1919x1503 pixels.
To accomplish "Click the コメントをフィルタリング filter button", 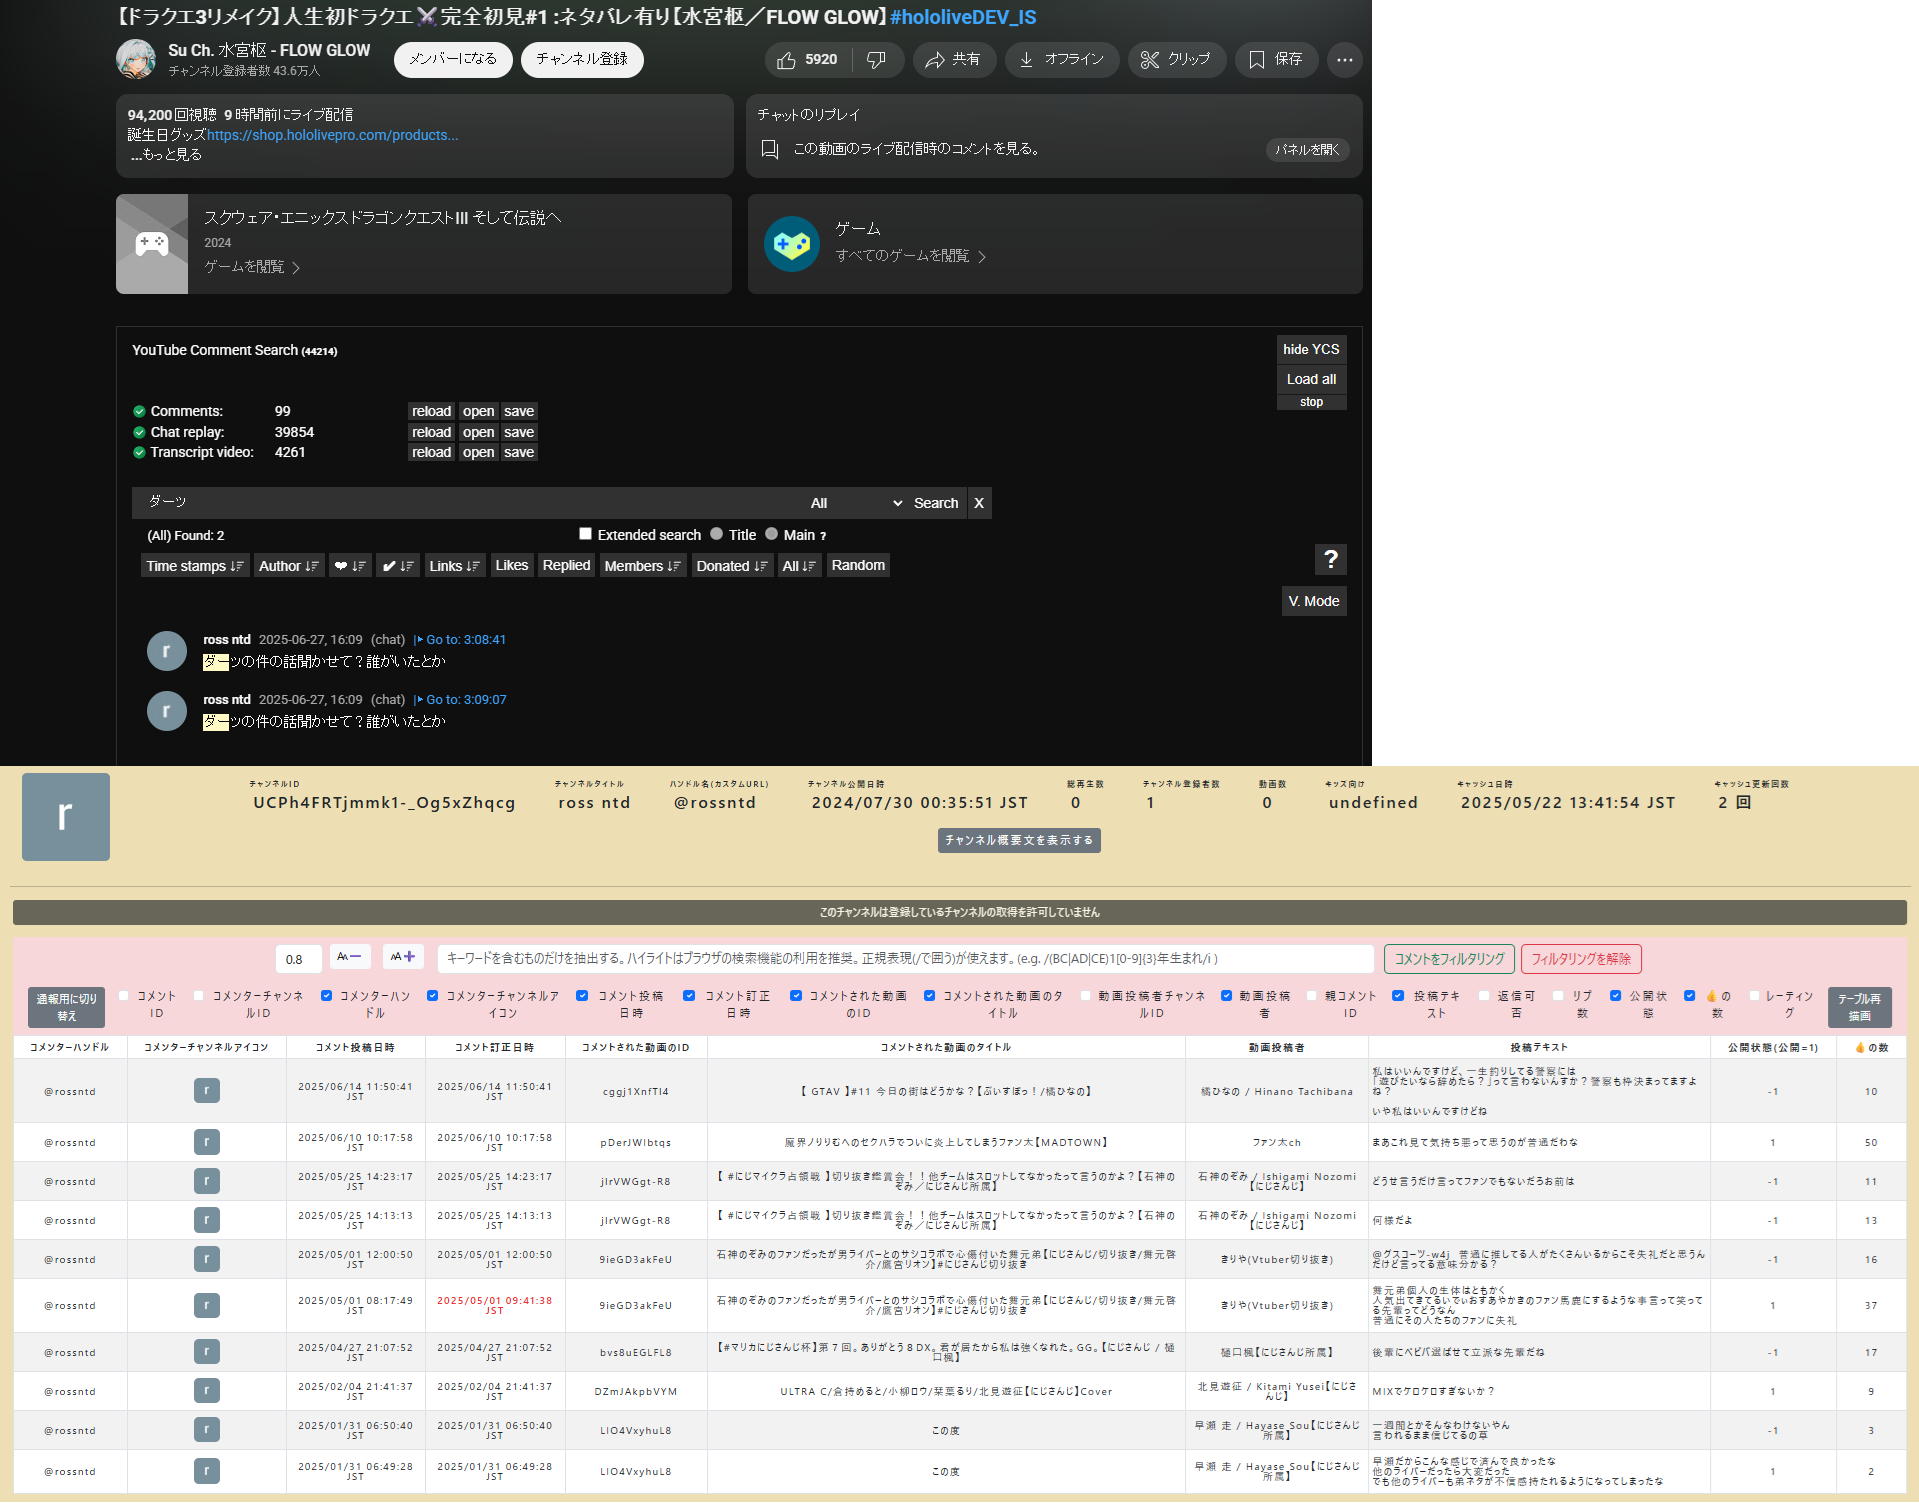I will pyautogui.click(x=1449, y=959).
